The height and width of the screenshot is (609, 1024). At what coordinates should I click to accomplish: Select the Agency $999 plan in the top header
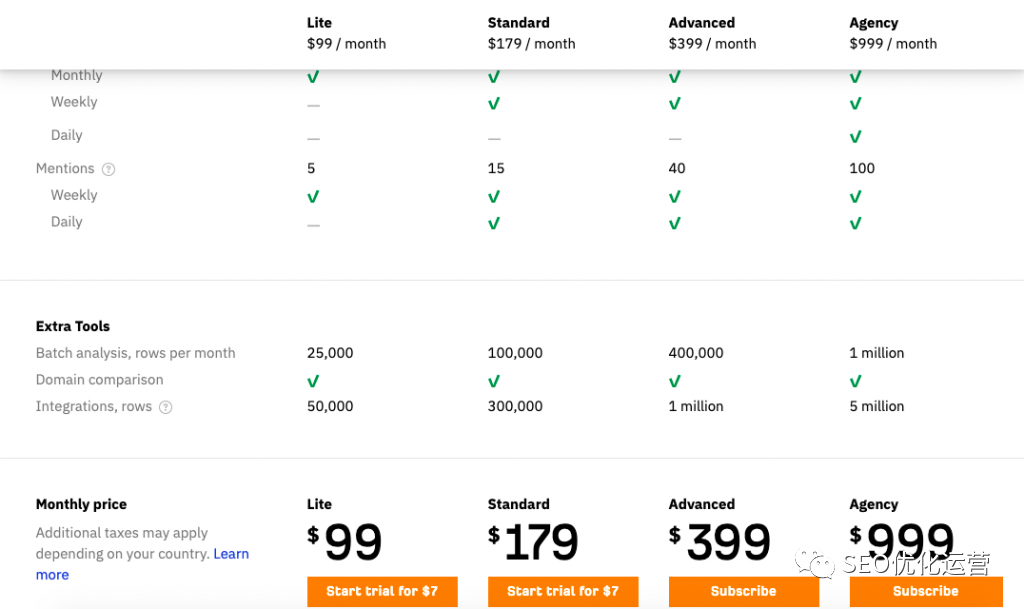point(893,33)
